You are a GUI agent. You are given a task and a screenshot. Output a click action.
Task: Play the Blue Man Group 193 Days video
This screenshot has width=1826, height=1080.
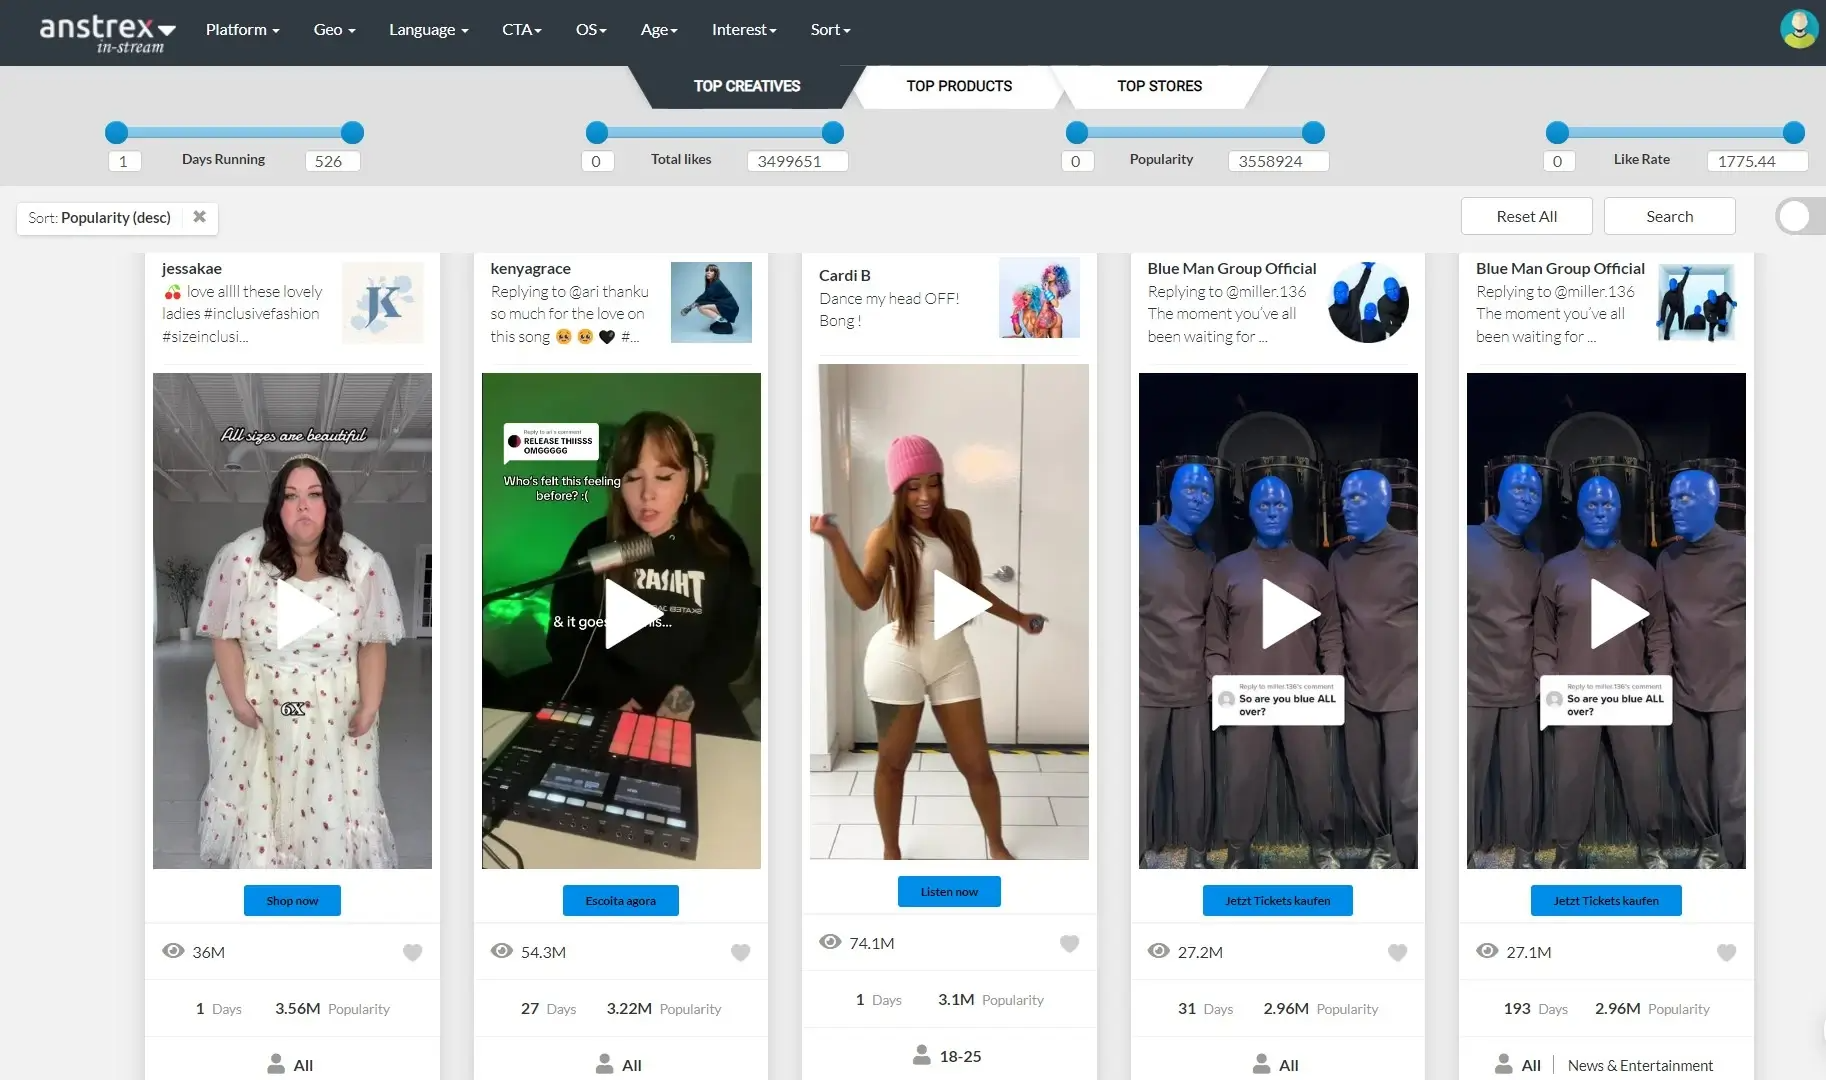click(1618, 614)
